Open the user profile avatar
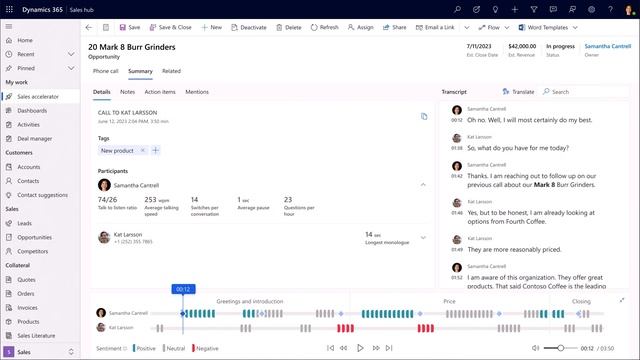The width and height of the screenshot is (640, 360). [629, 10]
